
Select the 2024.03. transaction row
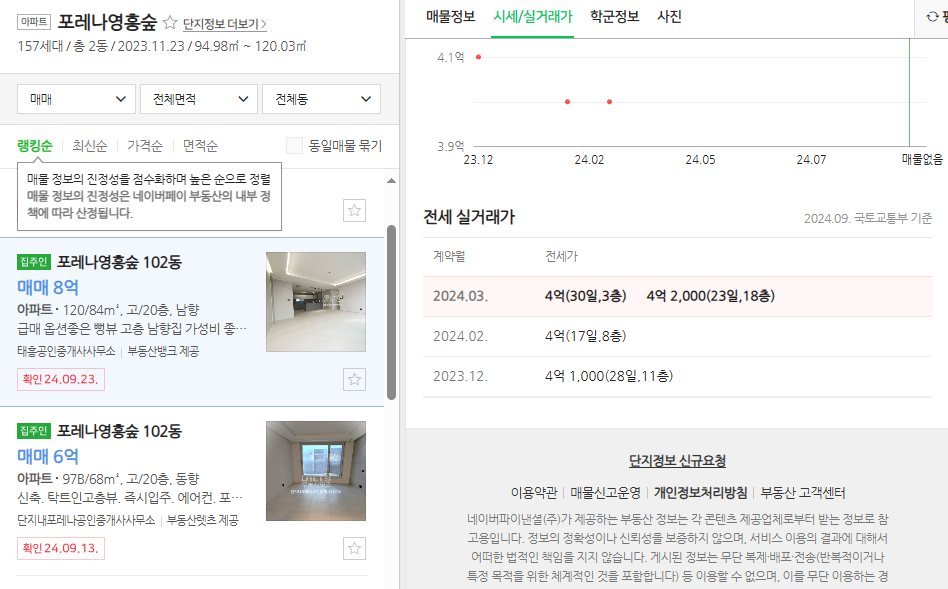click(677, 296)
